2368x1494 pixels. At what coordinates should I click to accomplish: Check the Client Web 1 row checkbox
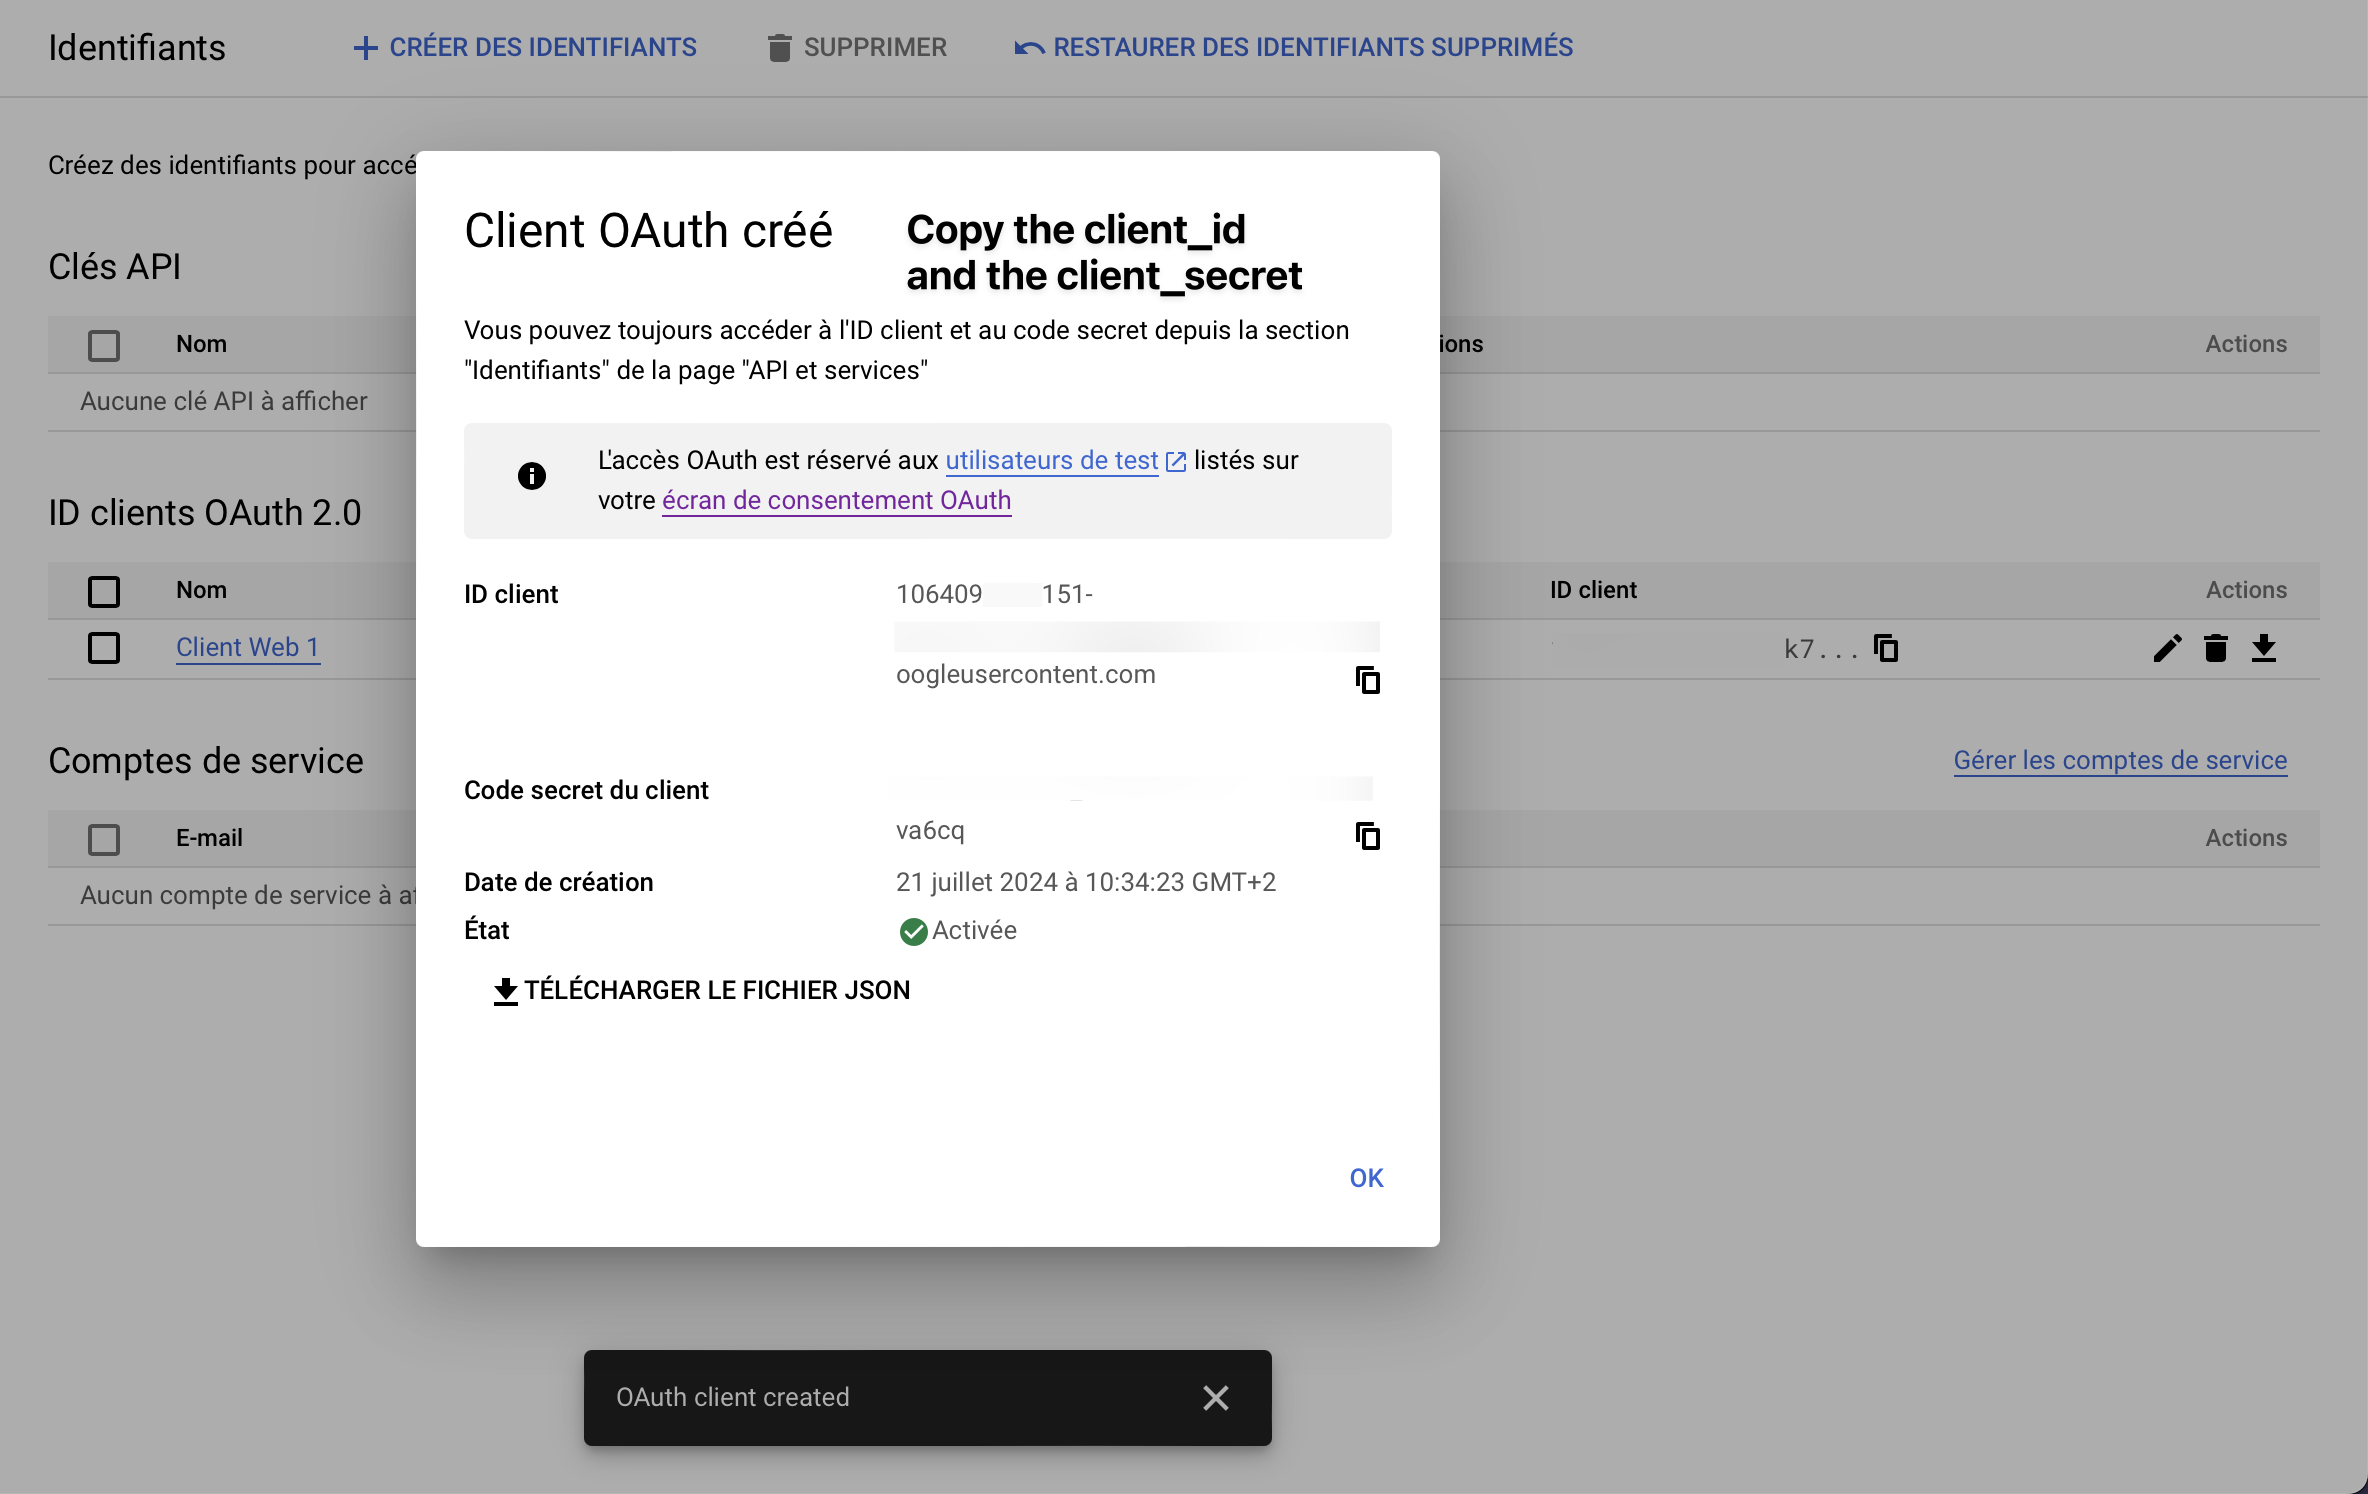coord(104,648)
